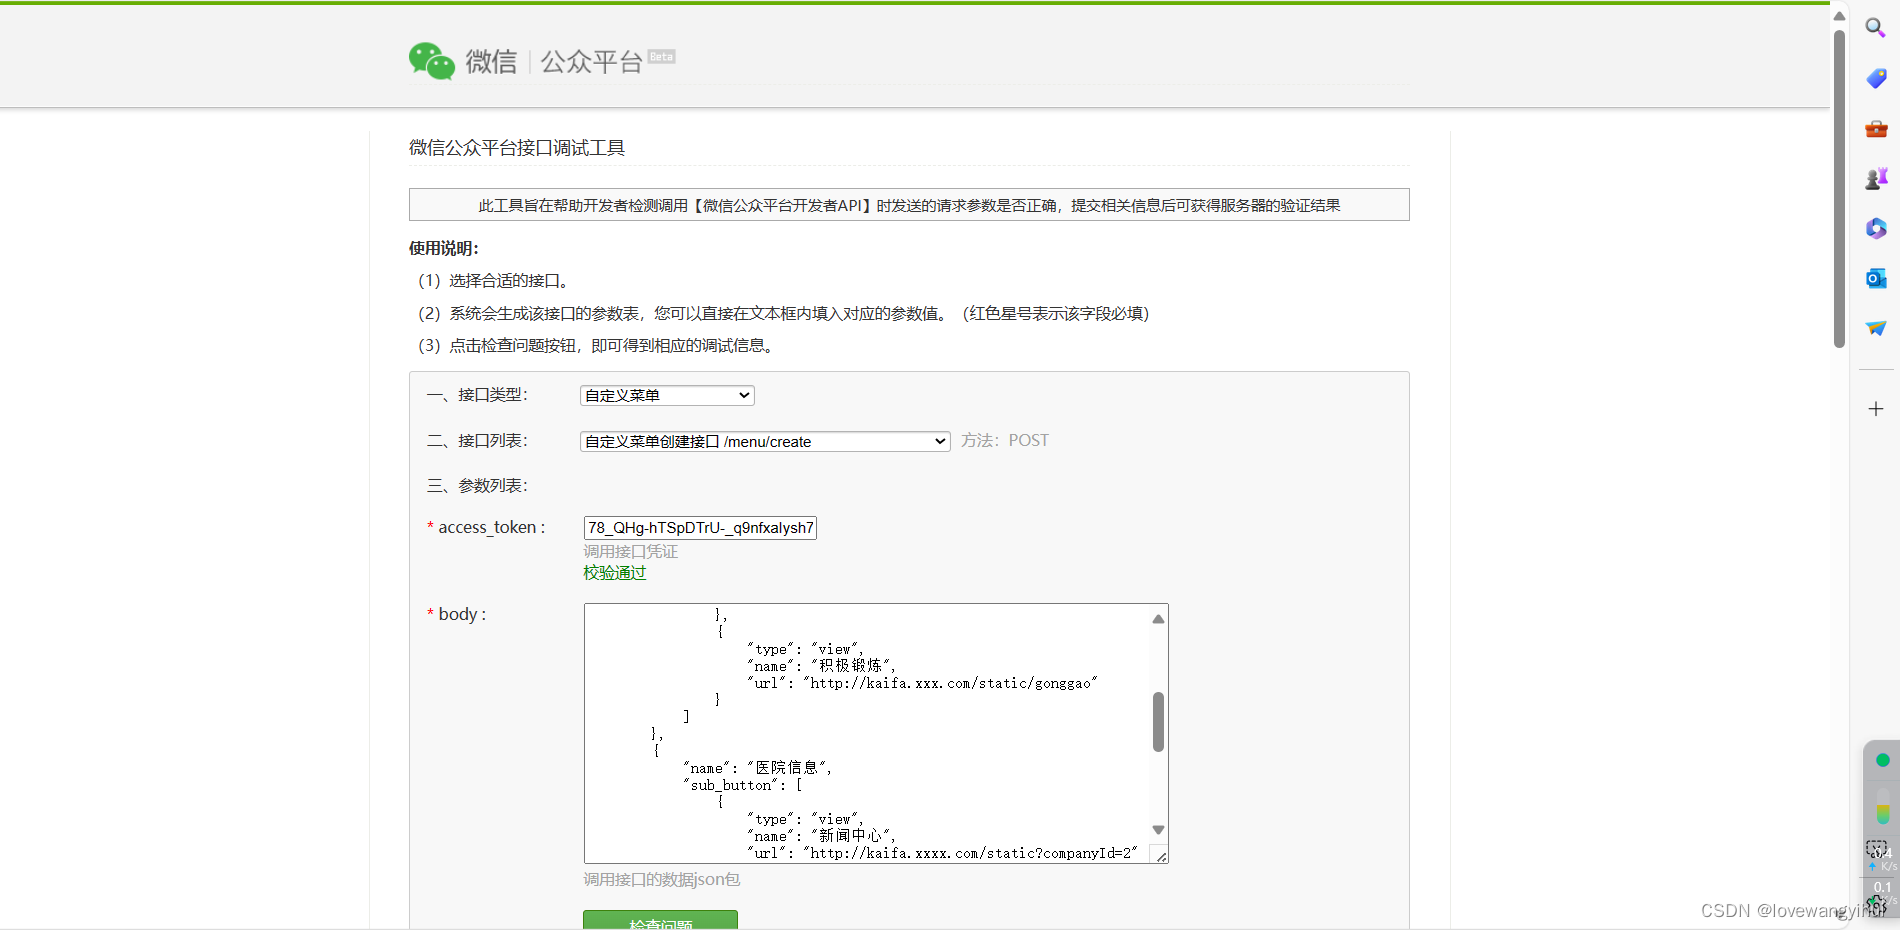The image size is (1900, 930).
Task: Click the WeChat logo icon
Action: tap(432, 61)
